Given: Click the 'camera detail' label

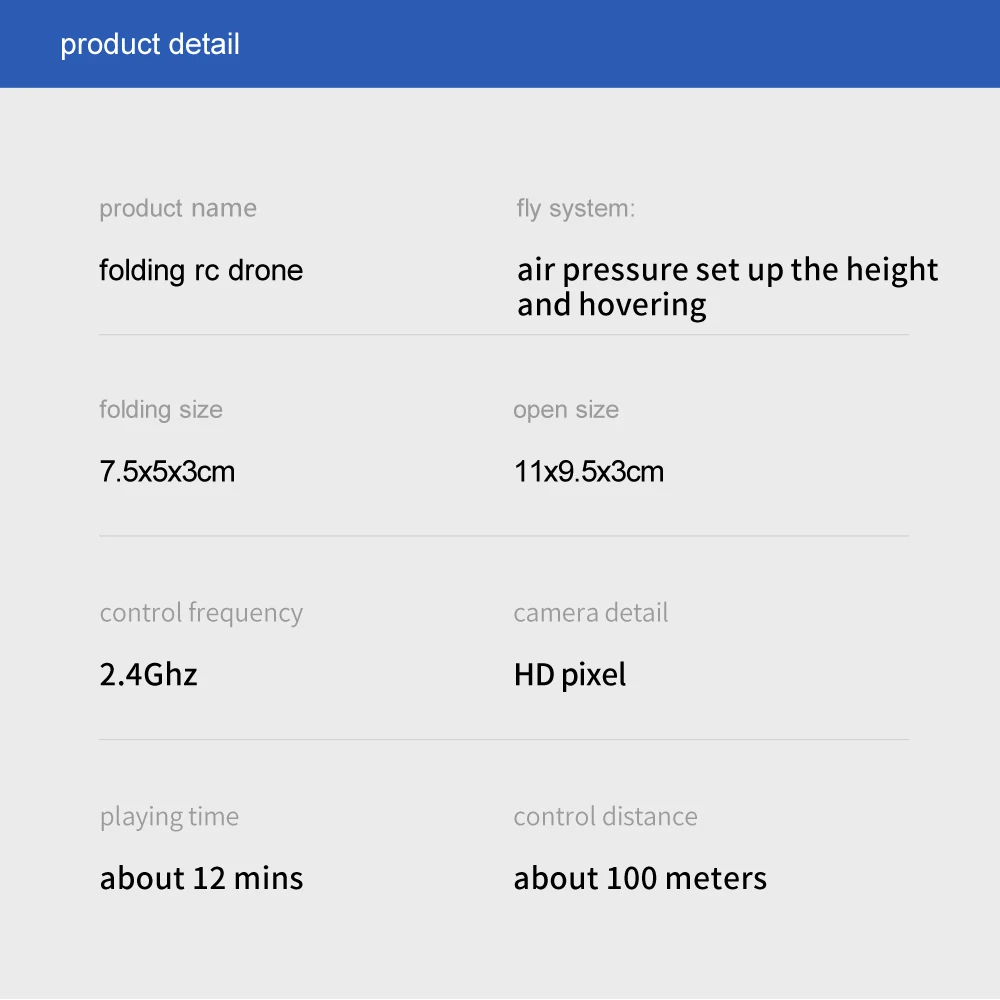Looking at the screenshot, I should point(591,613).
